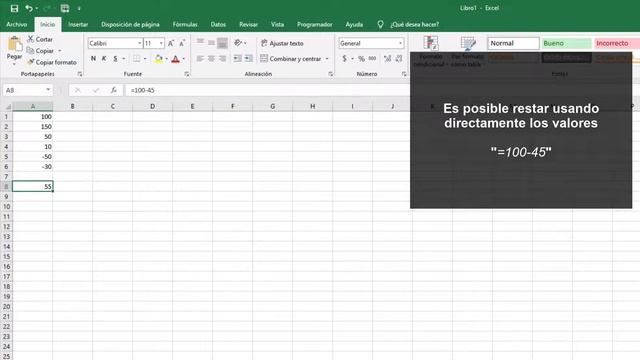Open the undo history dropdown arrow
The width and height of the screenshot is (640, 360).
point(37,9)
